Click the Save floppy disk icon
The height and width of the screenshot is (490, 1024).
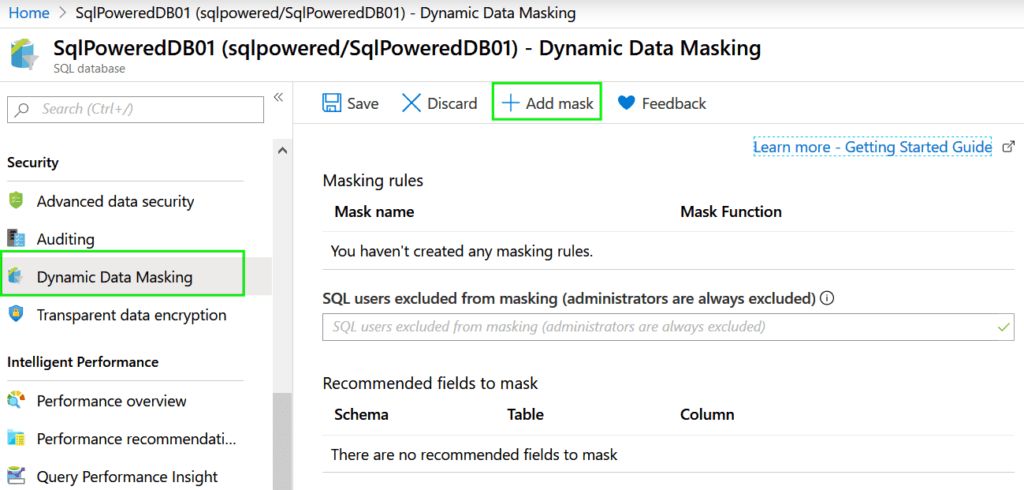[x=332, y=103]
